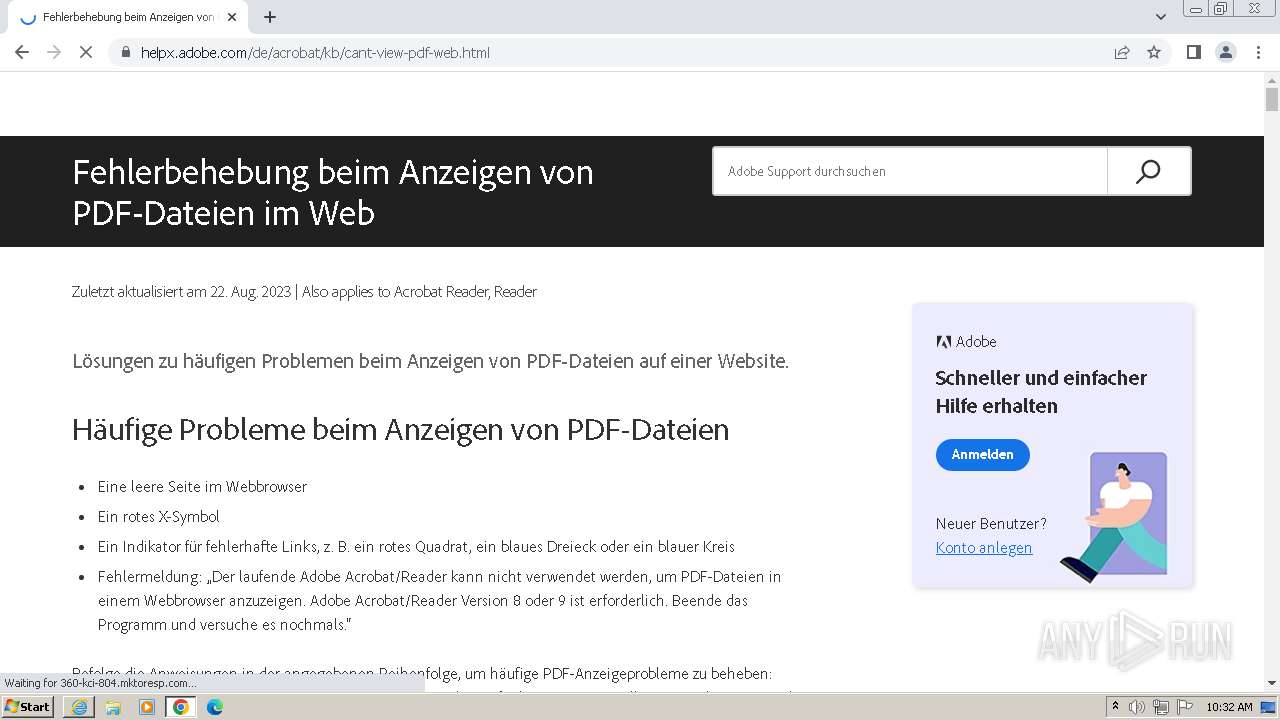Open Chrome side panel

point(1193,52)
